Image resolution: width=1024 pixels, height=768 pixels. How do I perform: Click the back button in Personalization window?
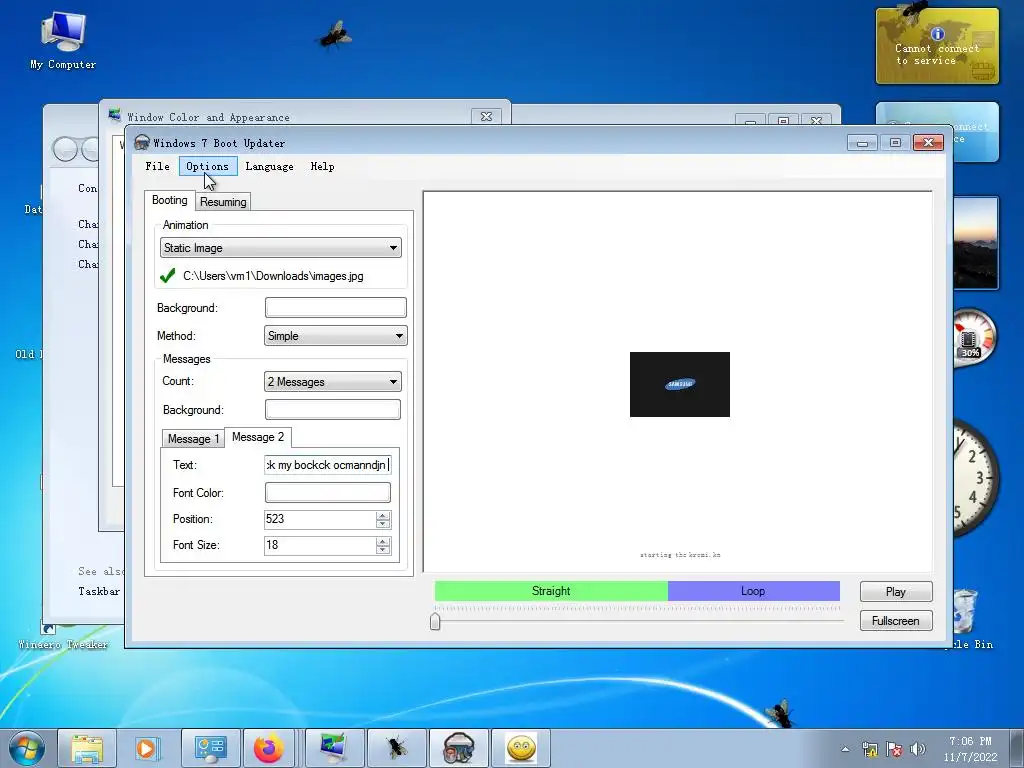[65, 149]
